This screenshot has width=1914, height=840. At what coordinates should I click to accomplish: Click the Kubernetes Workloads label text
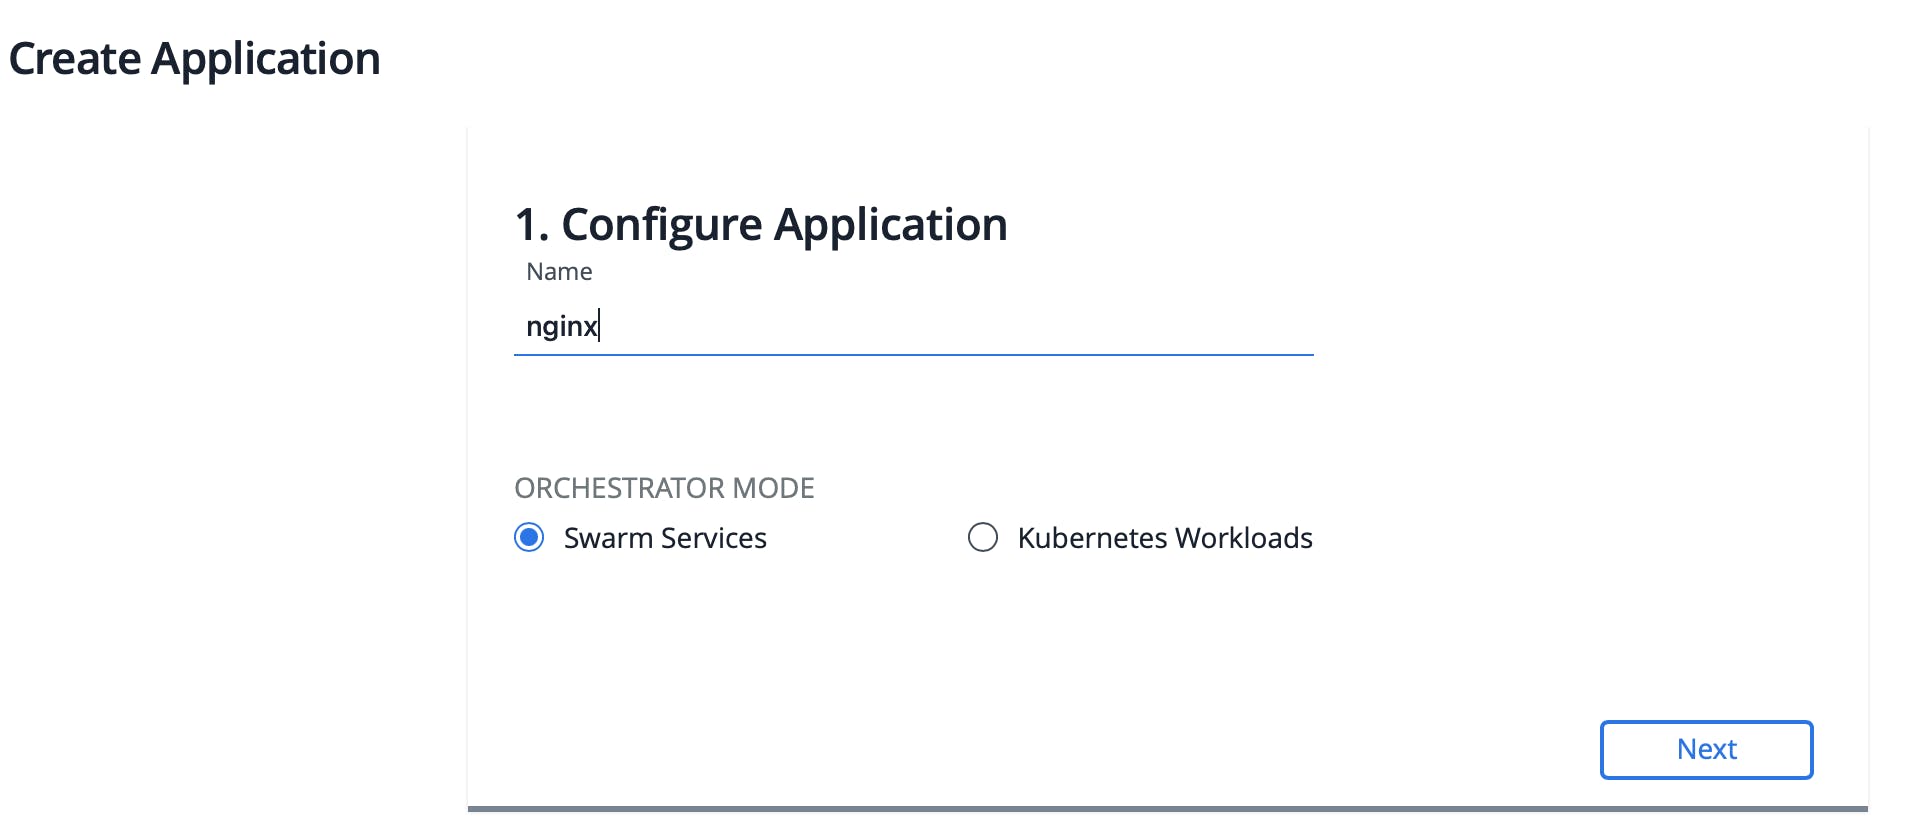pyautogui.click(x=1164, y=538)
